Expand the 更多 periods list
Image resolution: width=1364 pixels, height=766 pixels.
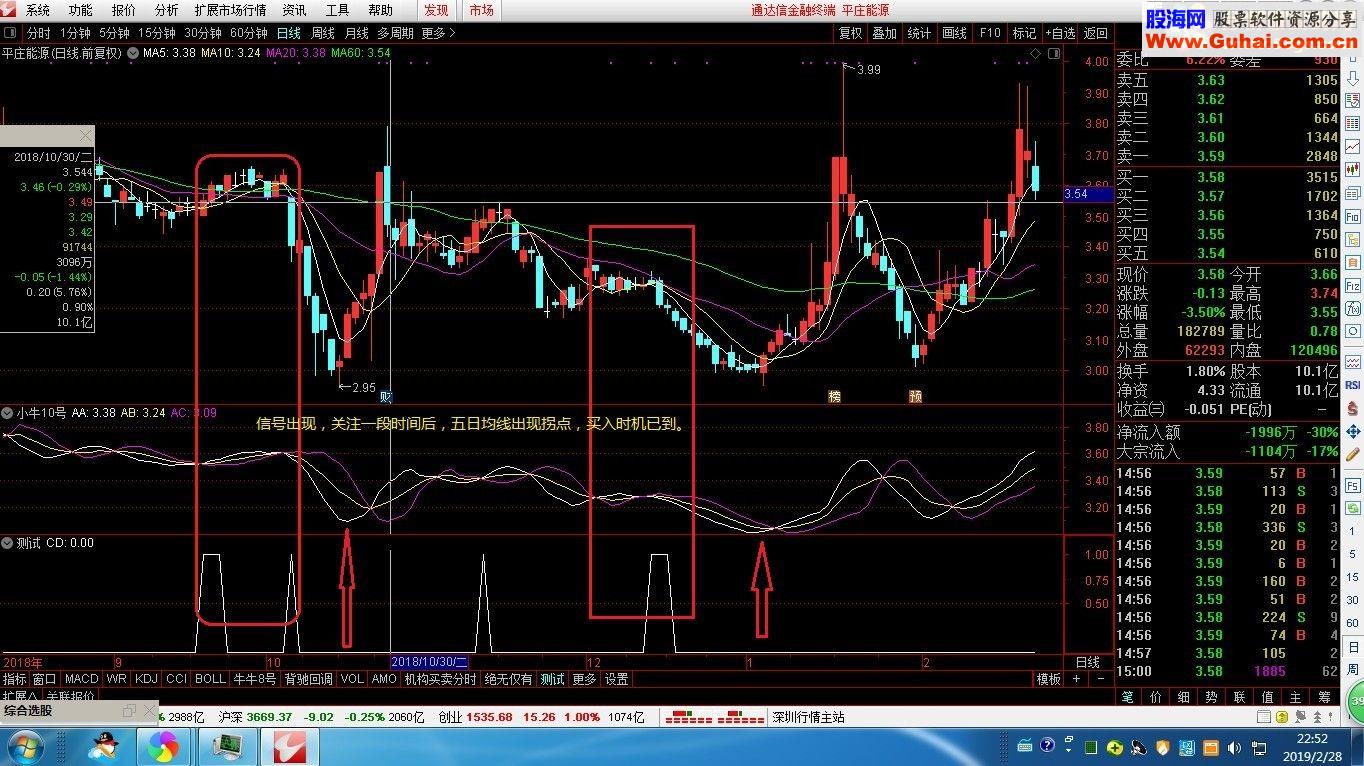[x=438, y=33]
